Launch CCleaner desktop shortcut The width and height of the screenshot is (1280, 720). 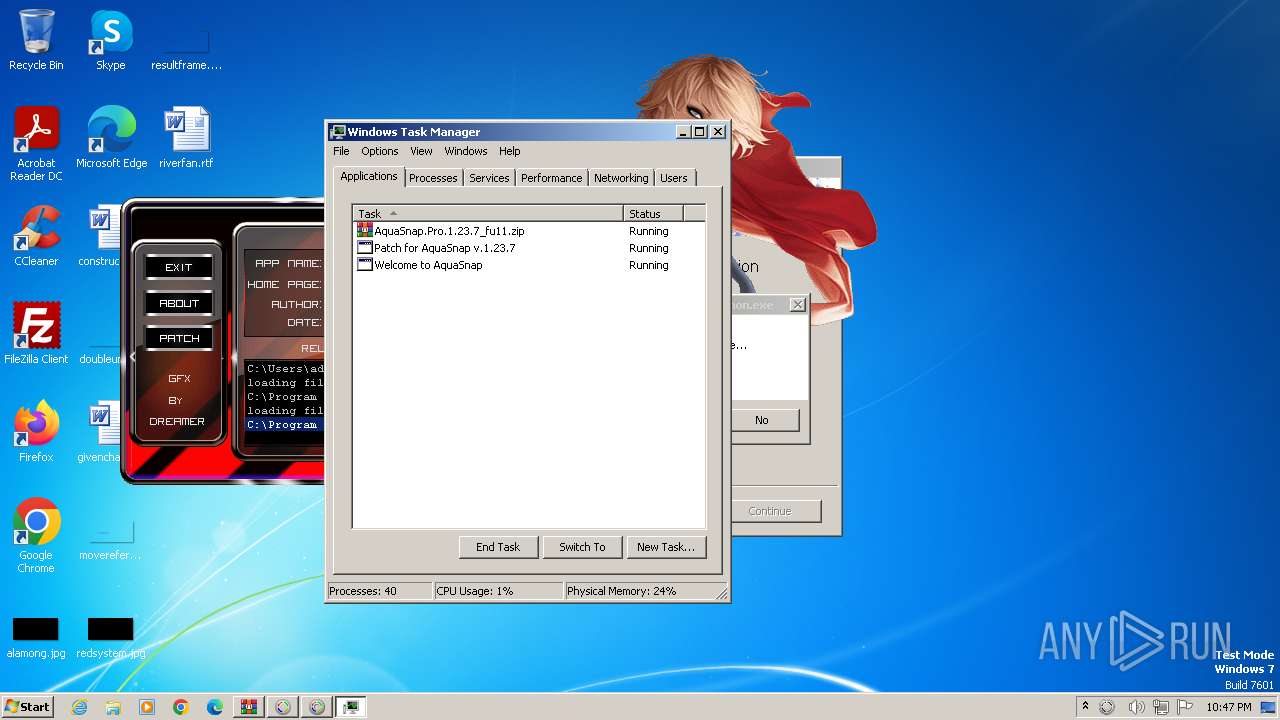(x=36, y=236)
